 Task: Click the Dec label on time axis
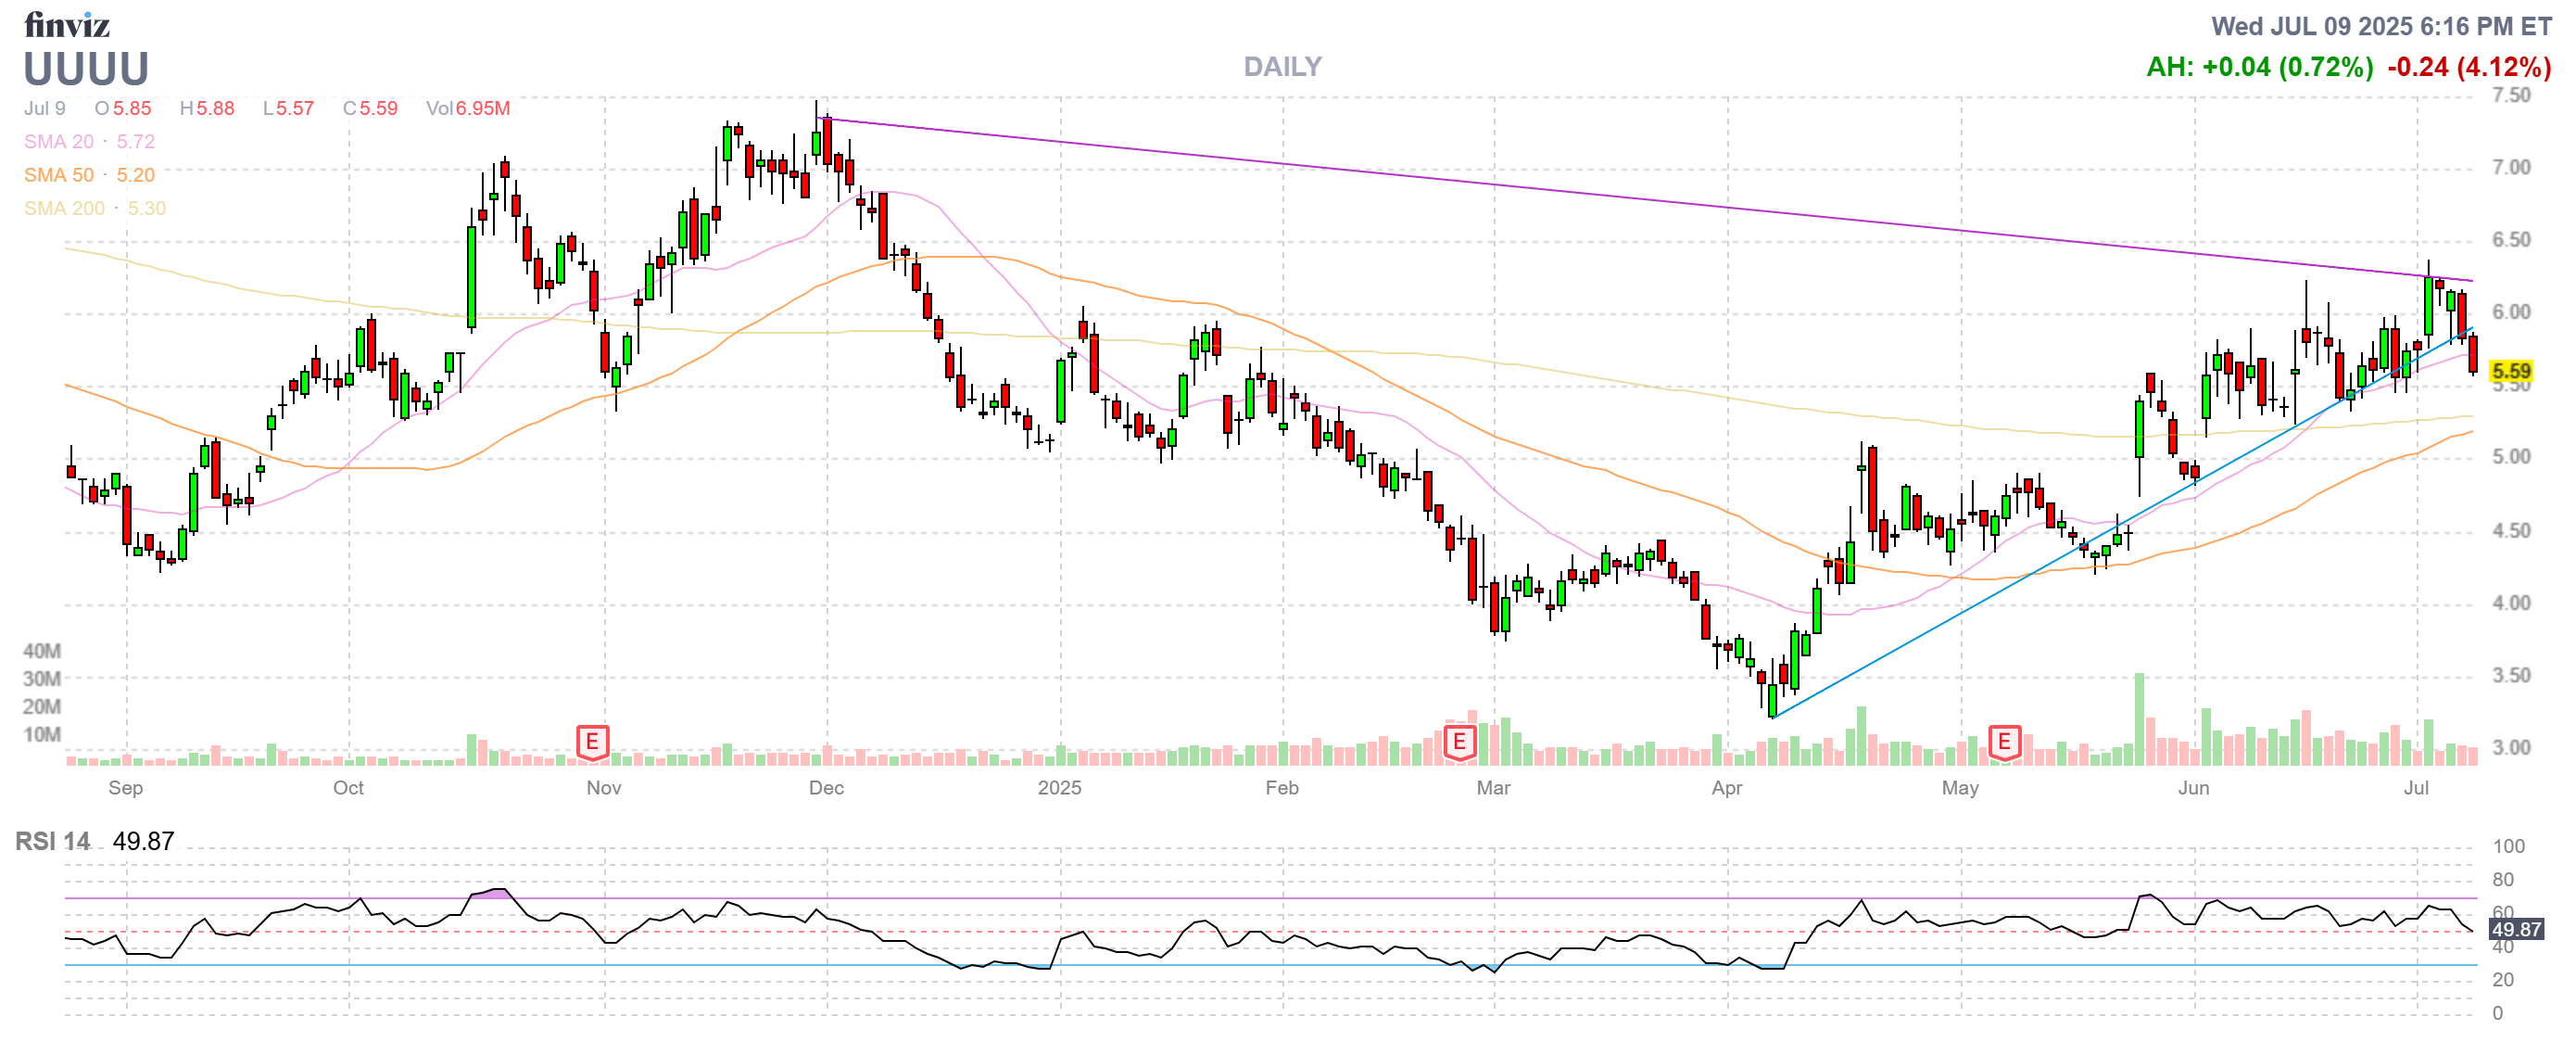(826, 788)
